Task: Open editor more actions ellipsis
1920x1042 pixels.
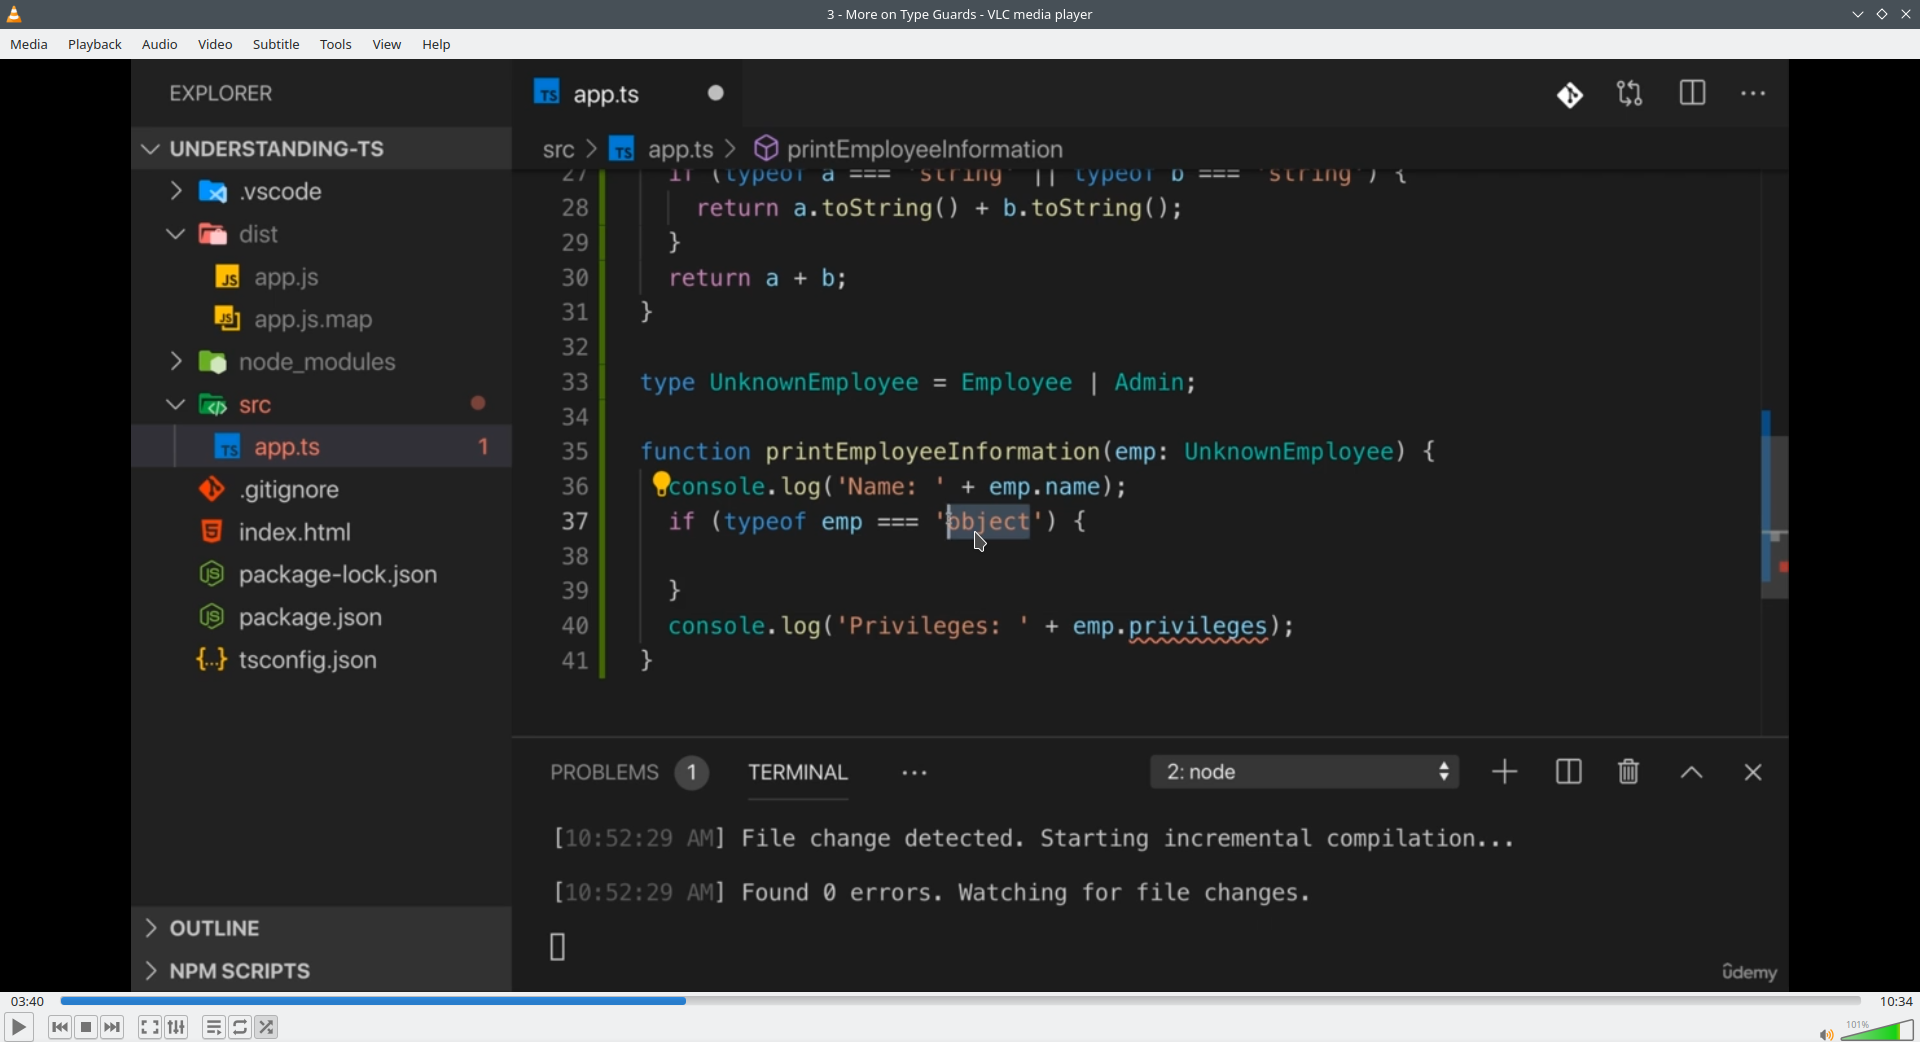Action: tap(1754, 94)
